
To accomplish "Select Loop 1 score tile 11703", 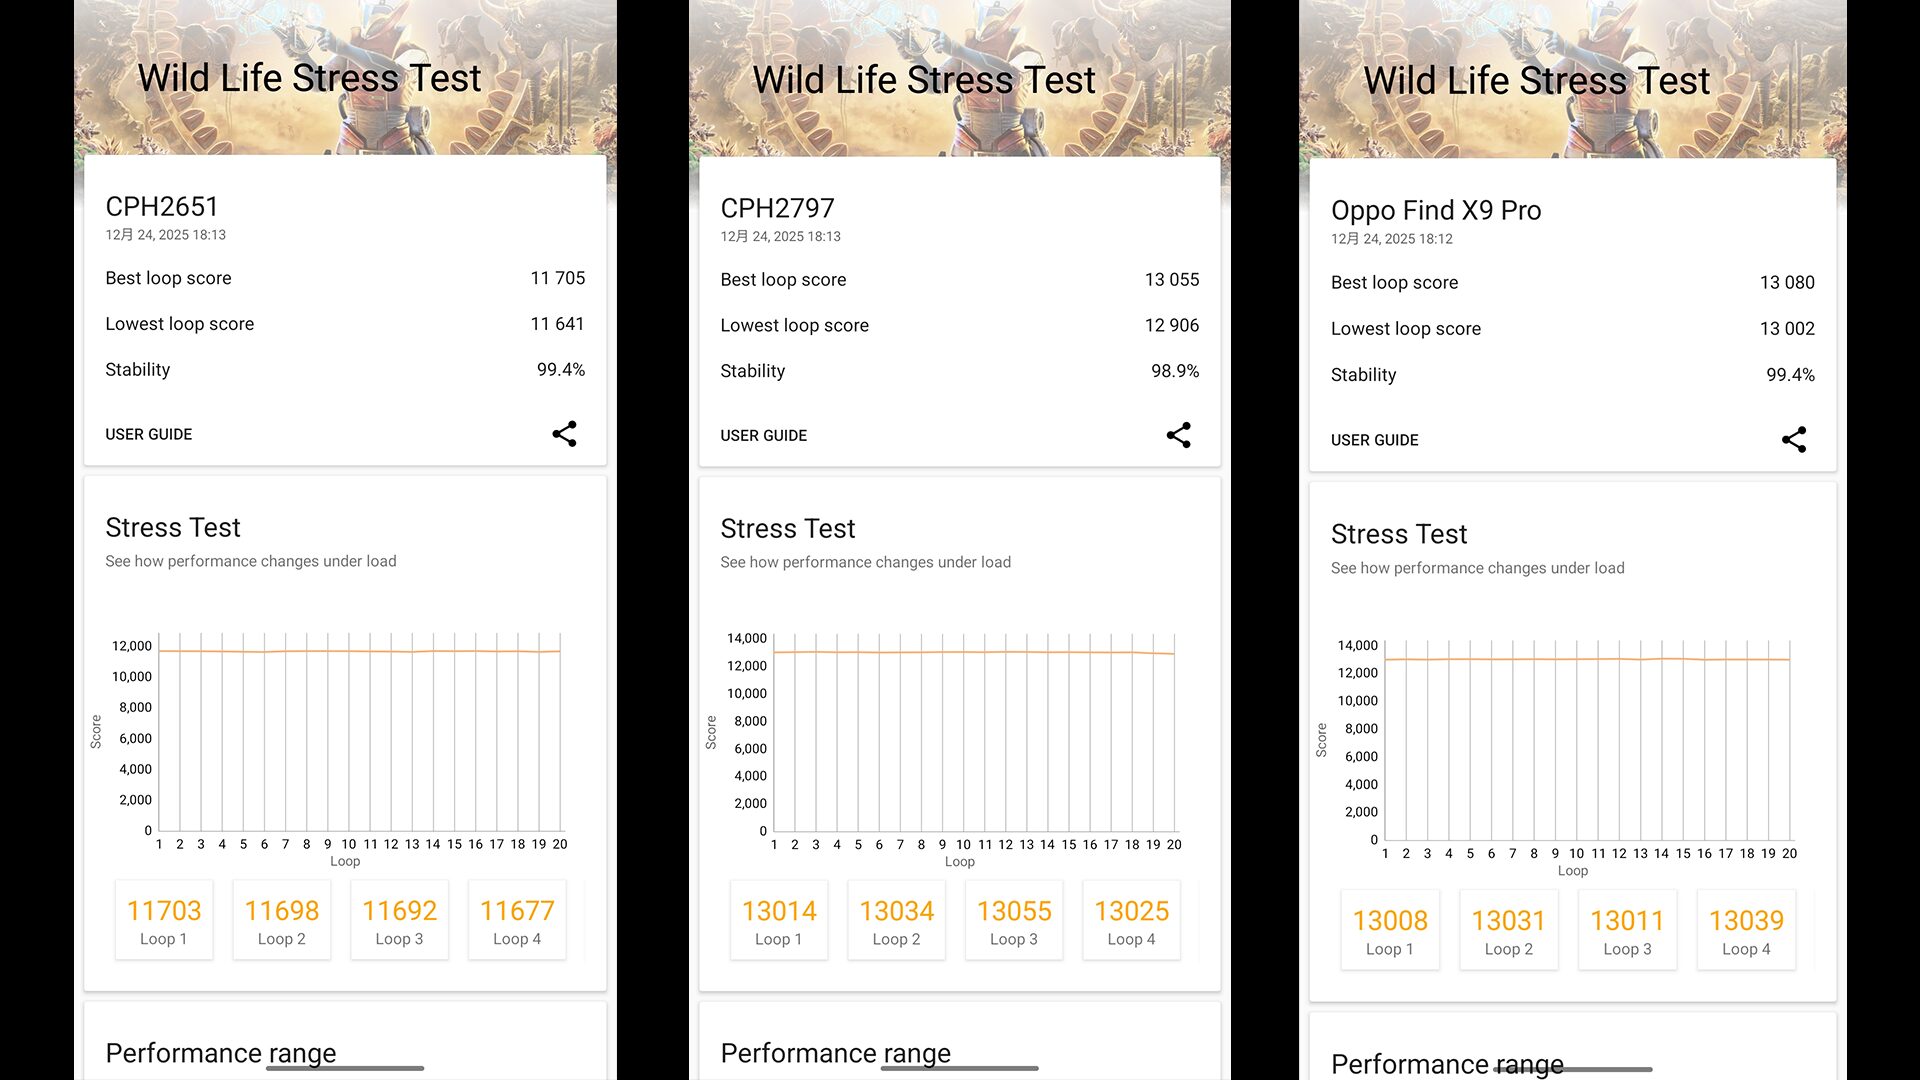I will (164, 921).
